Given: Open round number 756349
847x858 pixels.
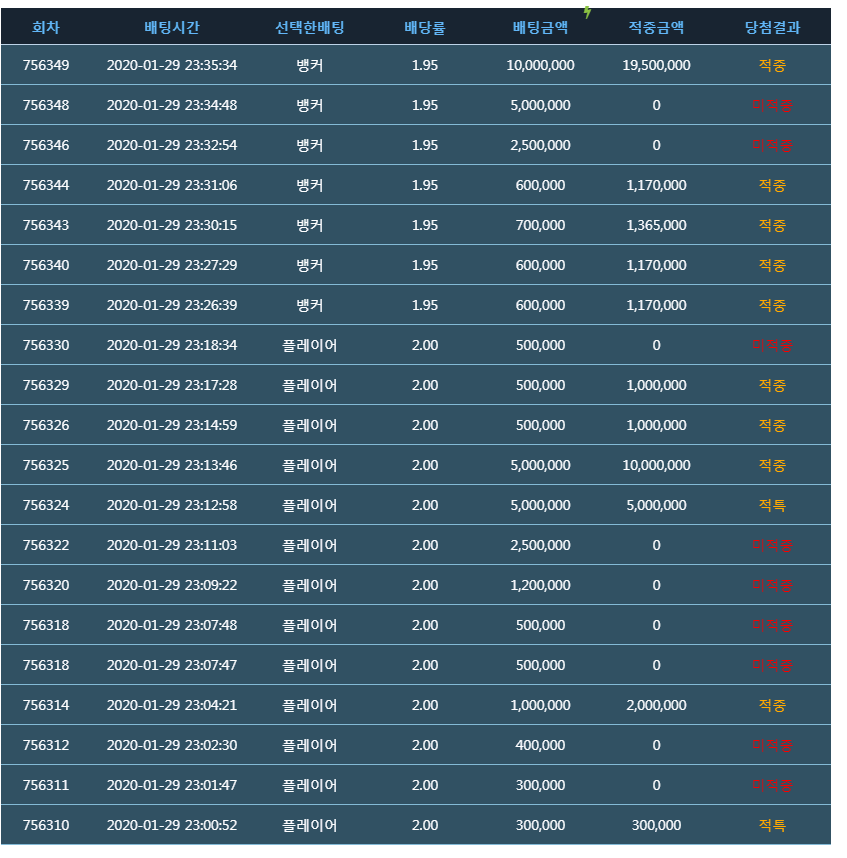Looking at the screenshot, I should (x=46, y=65).
